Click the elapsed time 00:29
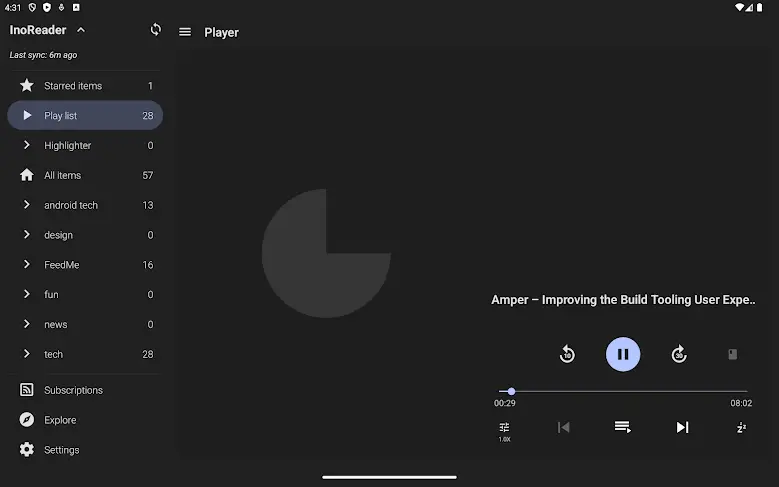Viewport: 779px width, 487px height. (x=504, y=403)
